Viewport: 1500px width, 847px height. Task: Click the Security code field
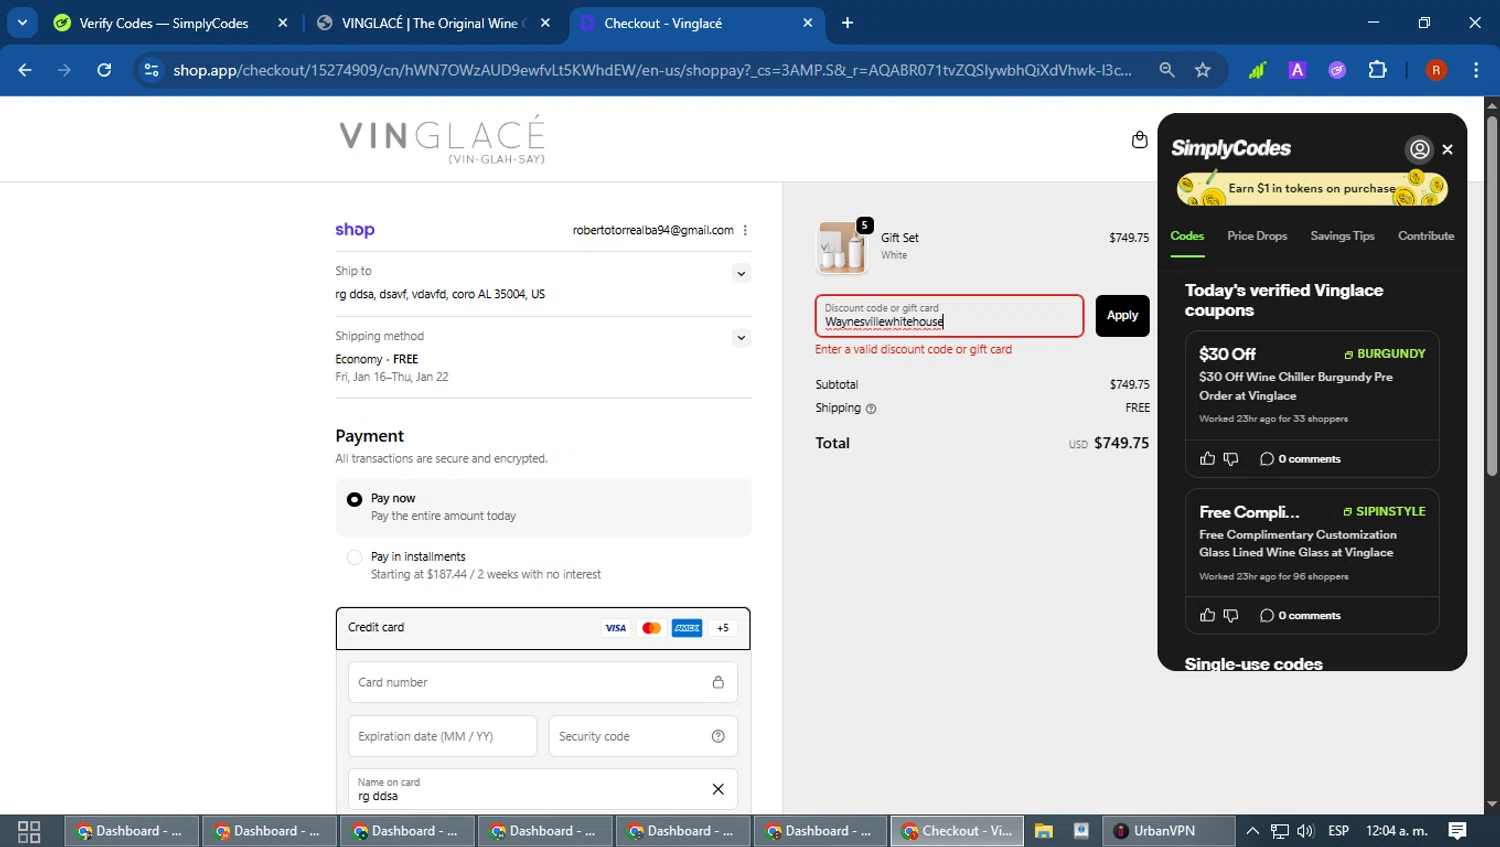[643, 736]
